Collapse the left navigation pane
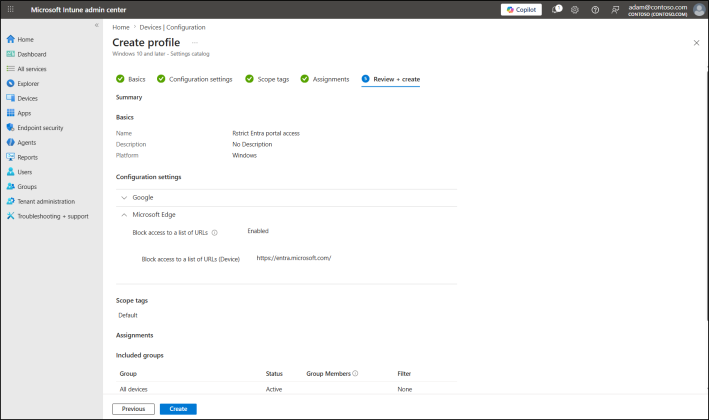709x420 pixels. tap(96, 25)
